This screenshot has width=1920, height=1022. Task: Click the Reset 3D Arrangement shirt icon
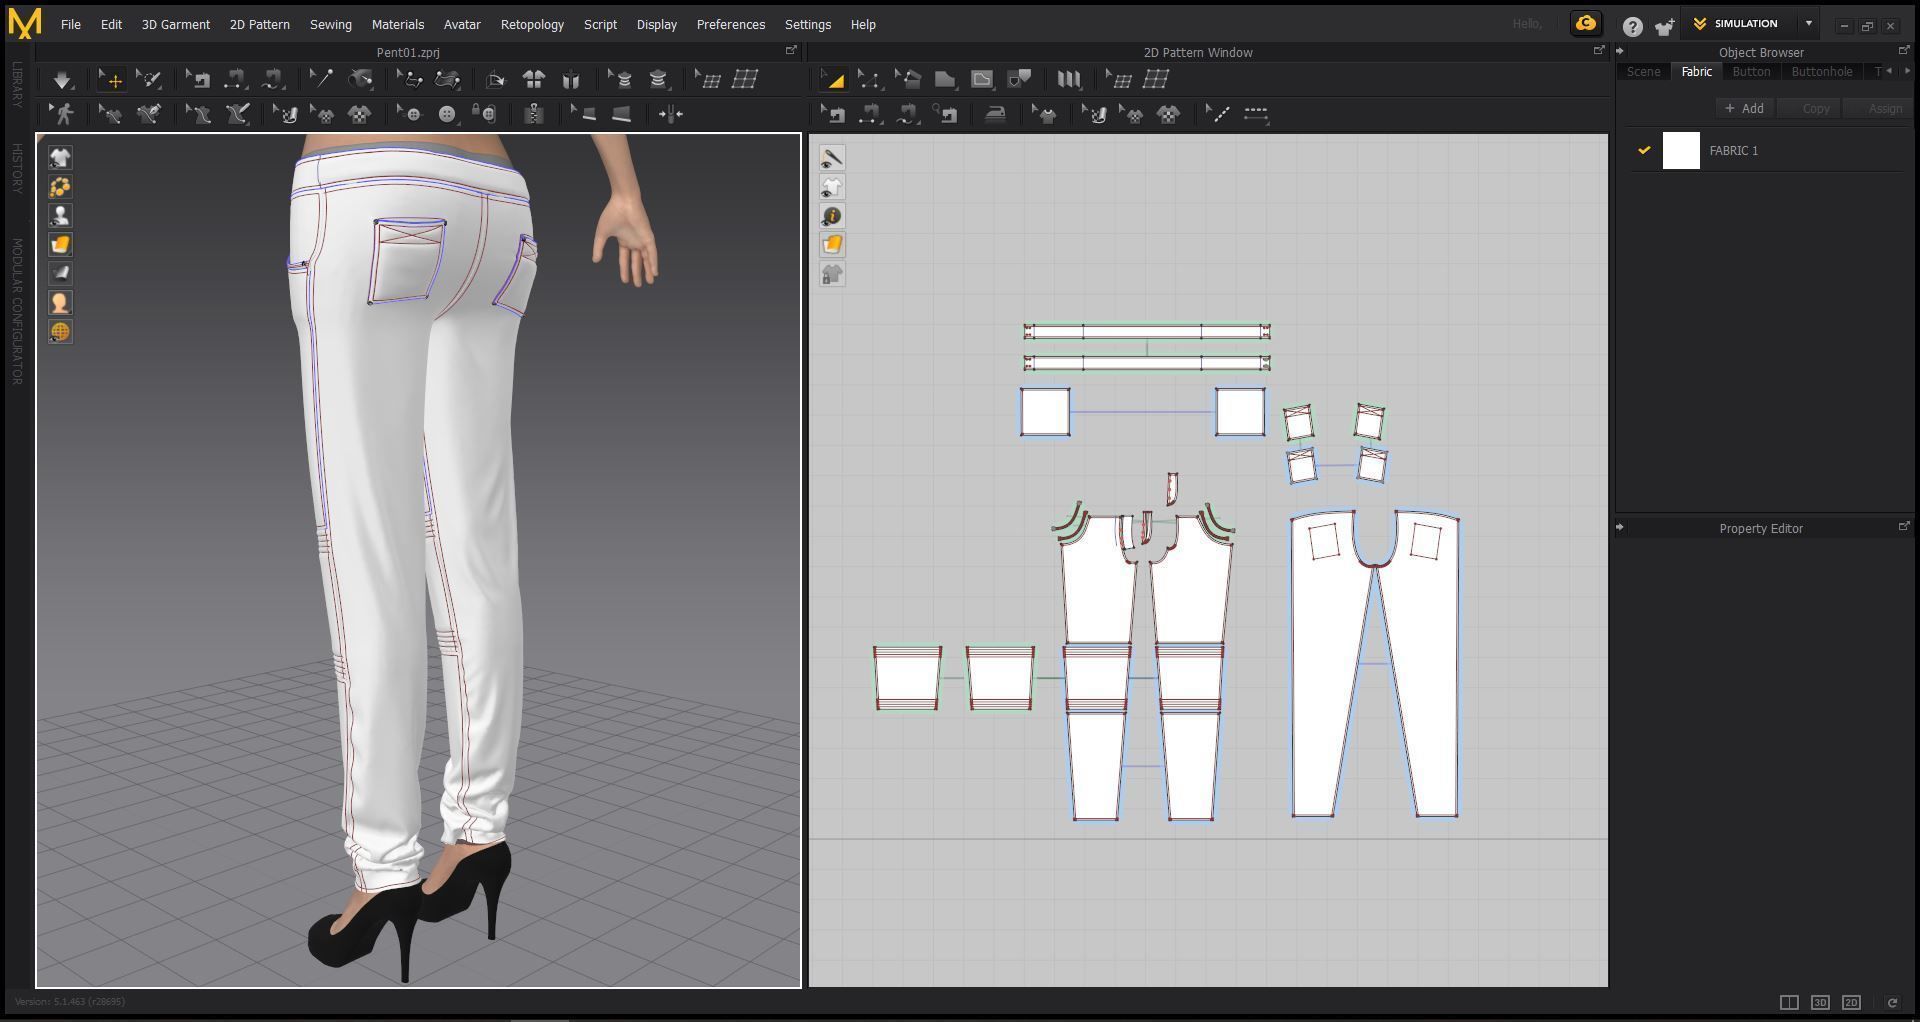tap(534, 80)
